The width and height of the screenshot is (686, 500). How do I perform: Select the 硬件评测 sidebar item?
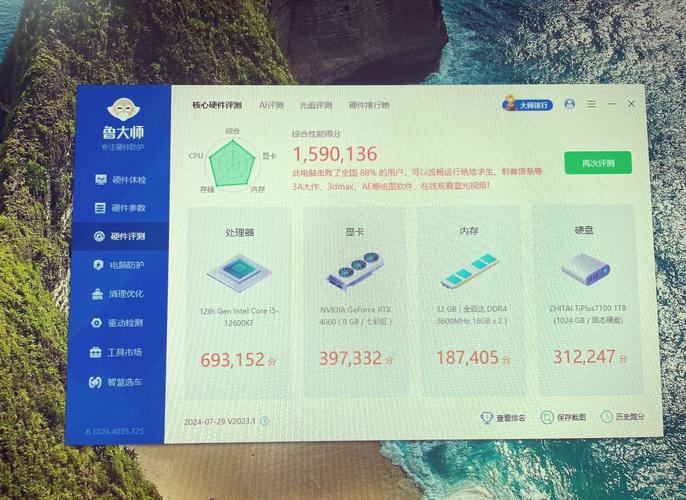[119, 237]
